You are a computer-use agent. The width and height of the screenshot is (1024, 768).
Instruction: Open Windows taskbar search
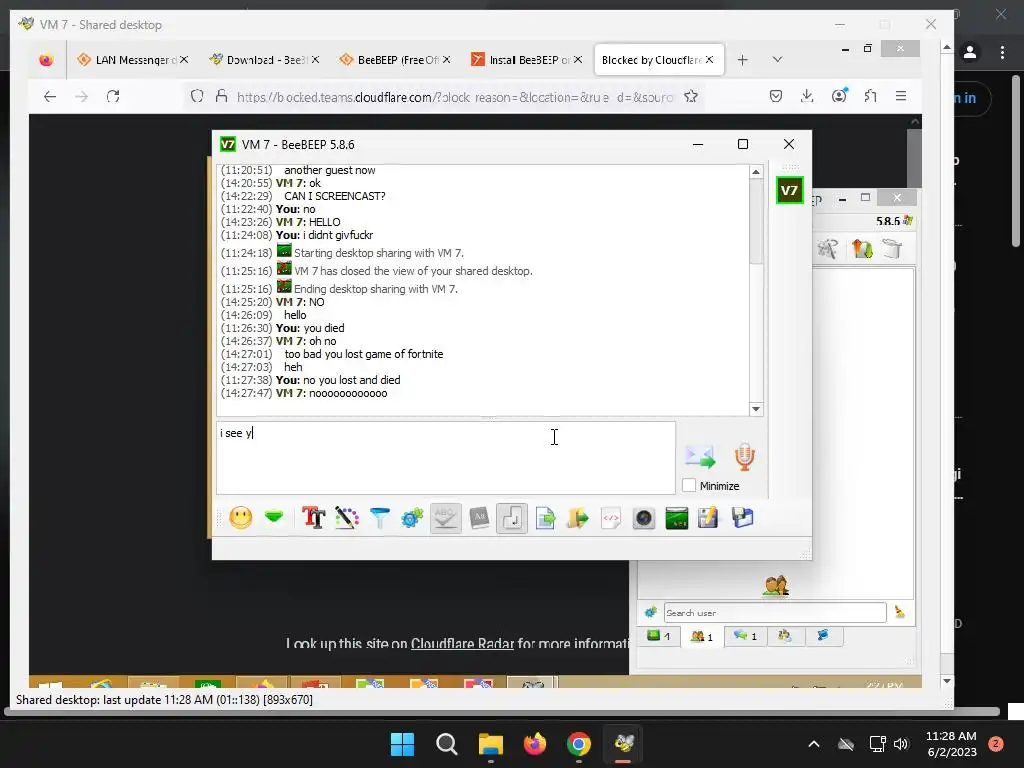447,744
